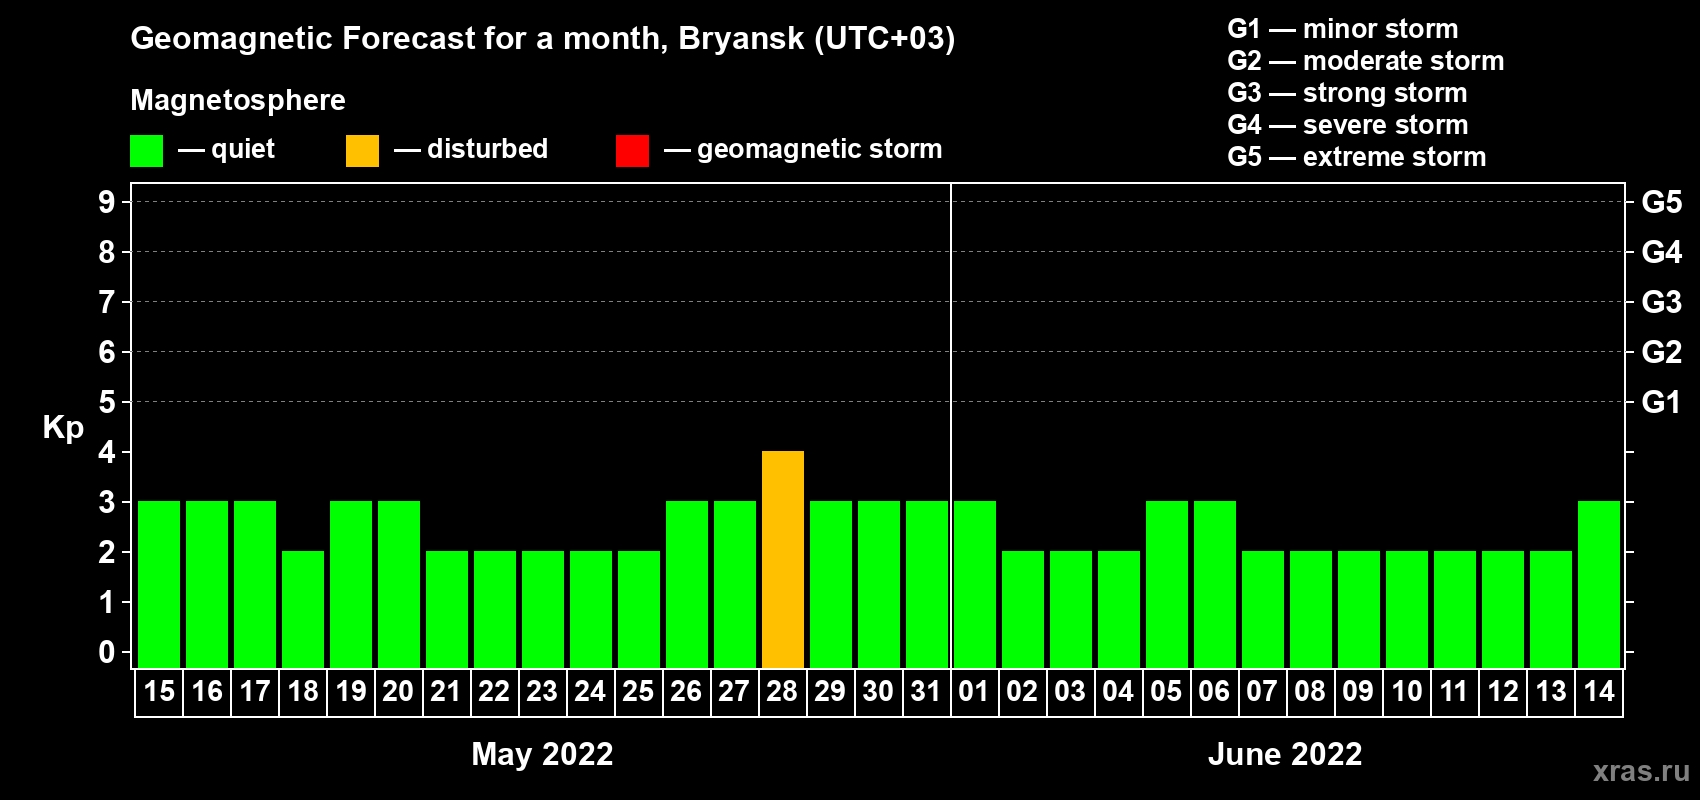
Task: Click the '5' value on Kp axis
Action: pyautogui.click(x=107, y=402)
